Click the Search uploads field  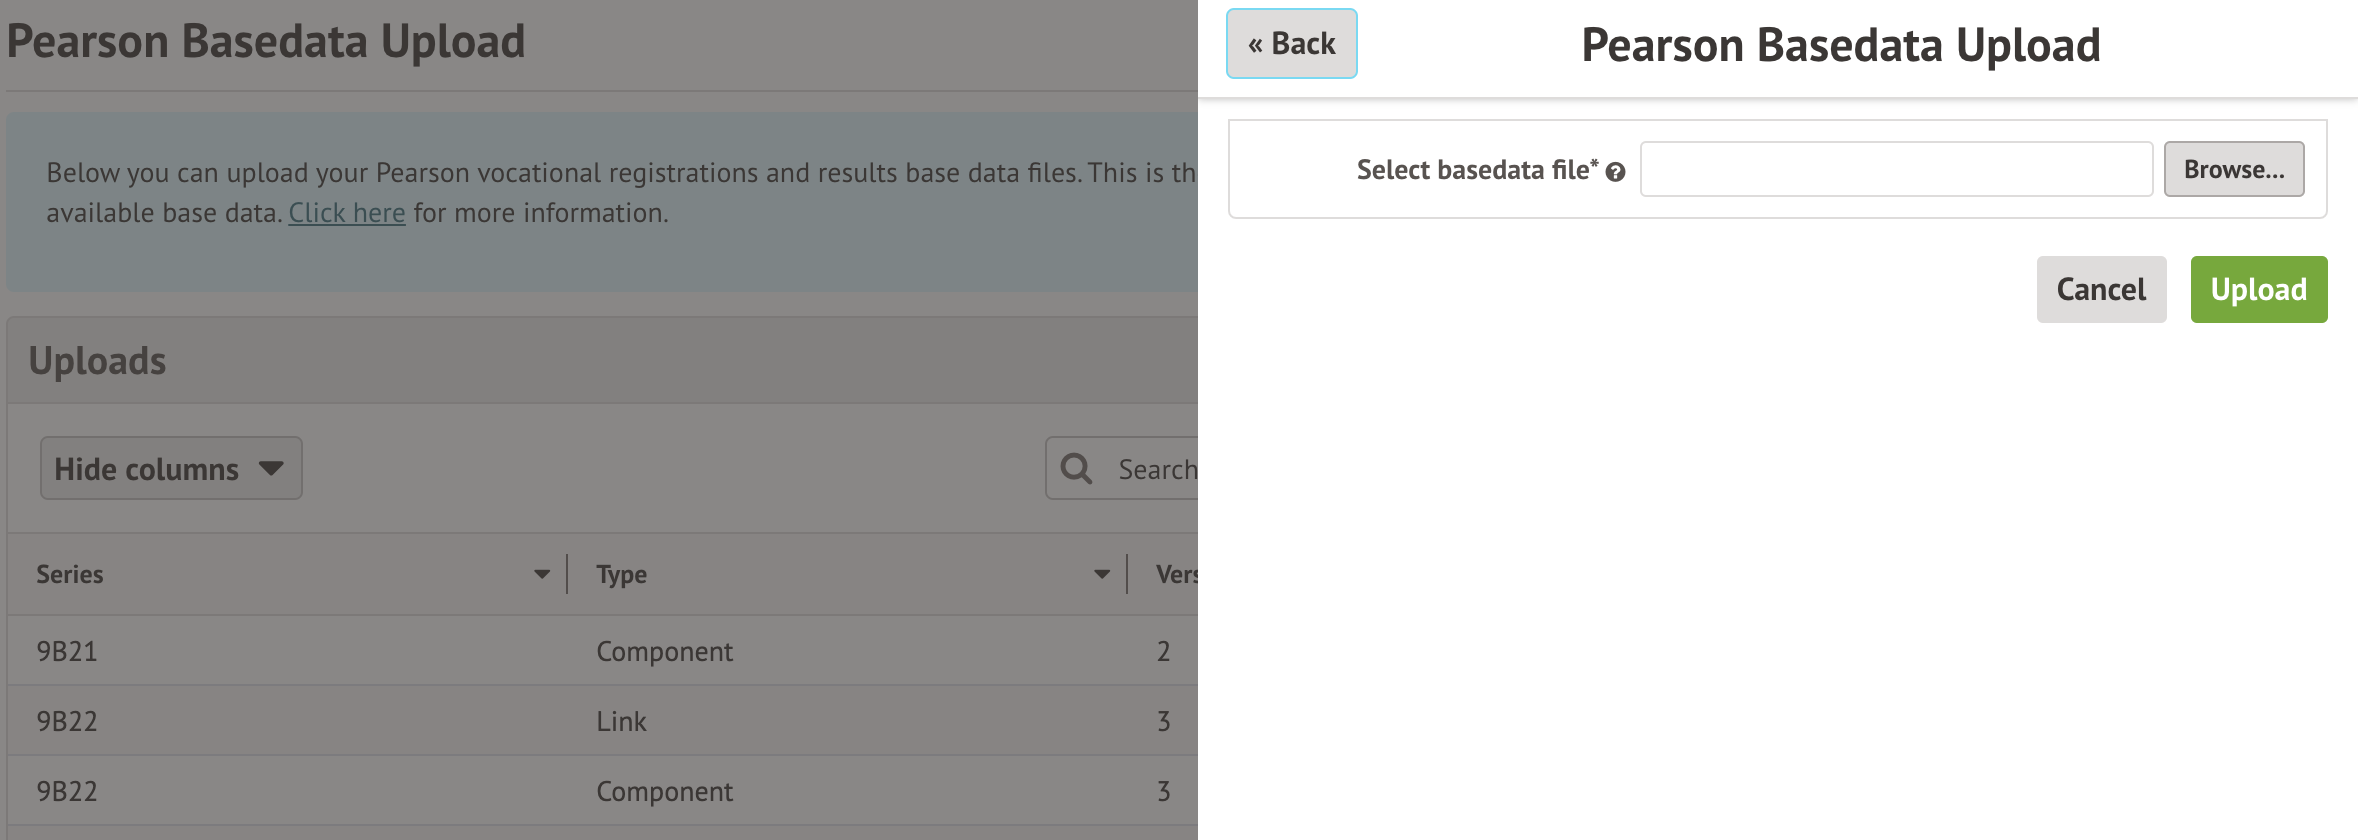pyautogui.click(x=1156, y=469)
